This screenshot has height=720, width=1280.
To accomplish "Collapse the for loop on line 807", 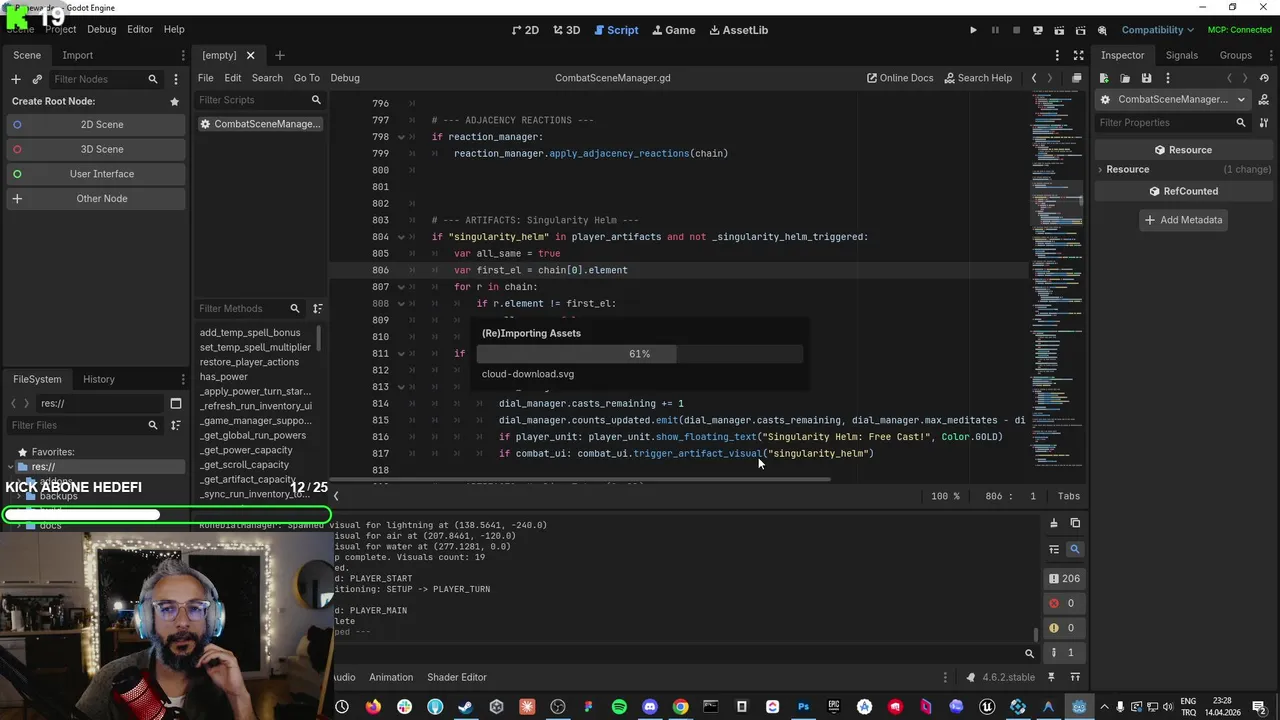I will (401, 287).
